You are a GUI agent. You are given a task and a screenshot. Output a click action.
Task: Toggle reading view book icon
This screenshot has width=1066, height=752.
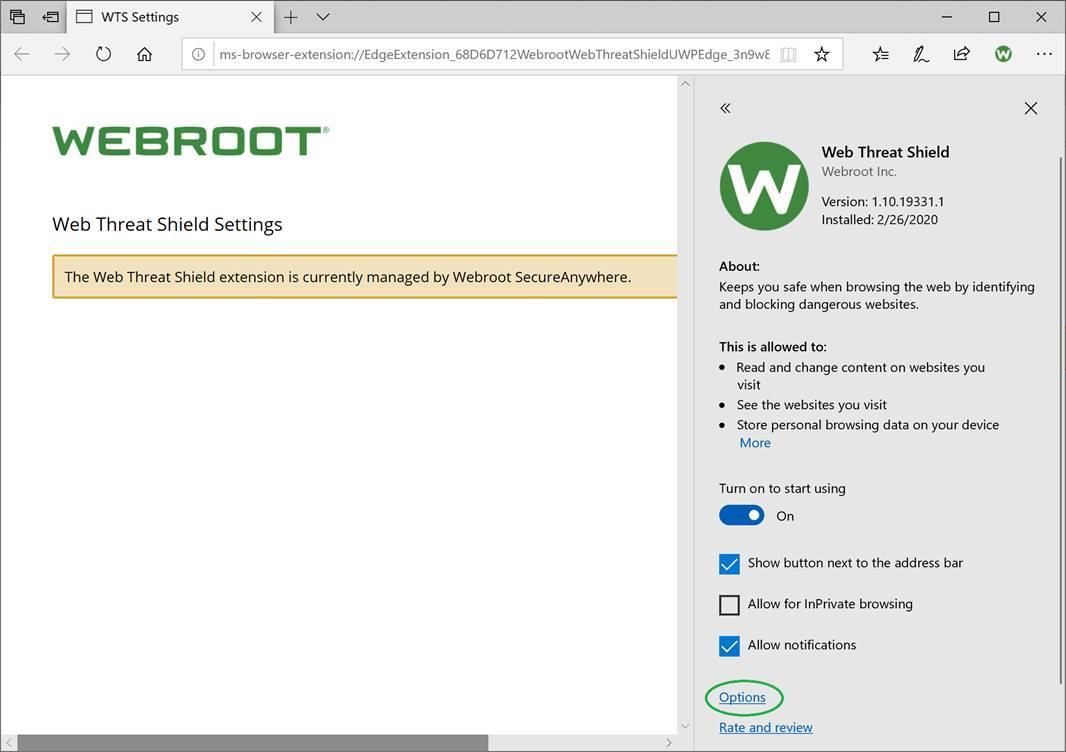788,54
